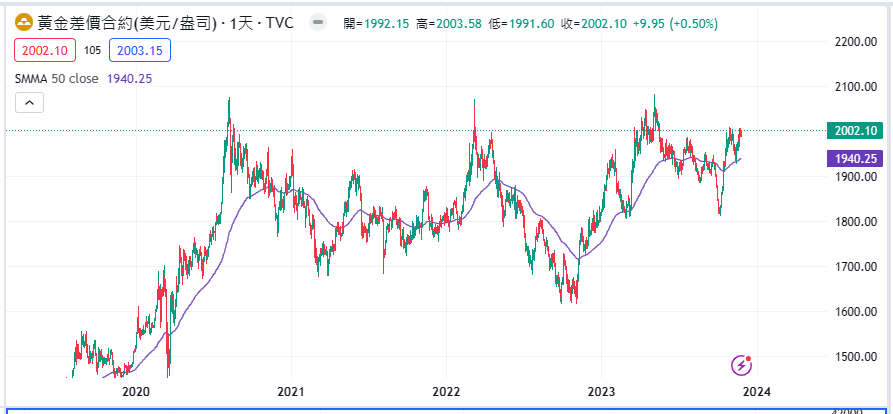This screenshot has height=414, width=893.
Task: Click the close value 2002.10 in header
Action: point(604,24)
